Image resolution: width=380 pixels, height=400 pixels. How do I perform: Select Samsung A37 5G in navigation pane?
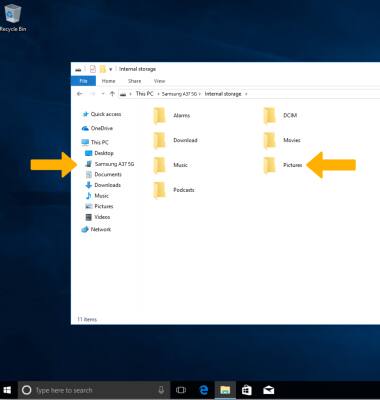(x=110, y=164)
